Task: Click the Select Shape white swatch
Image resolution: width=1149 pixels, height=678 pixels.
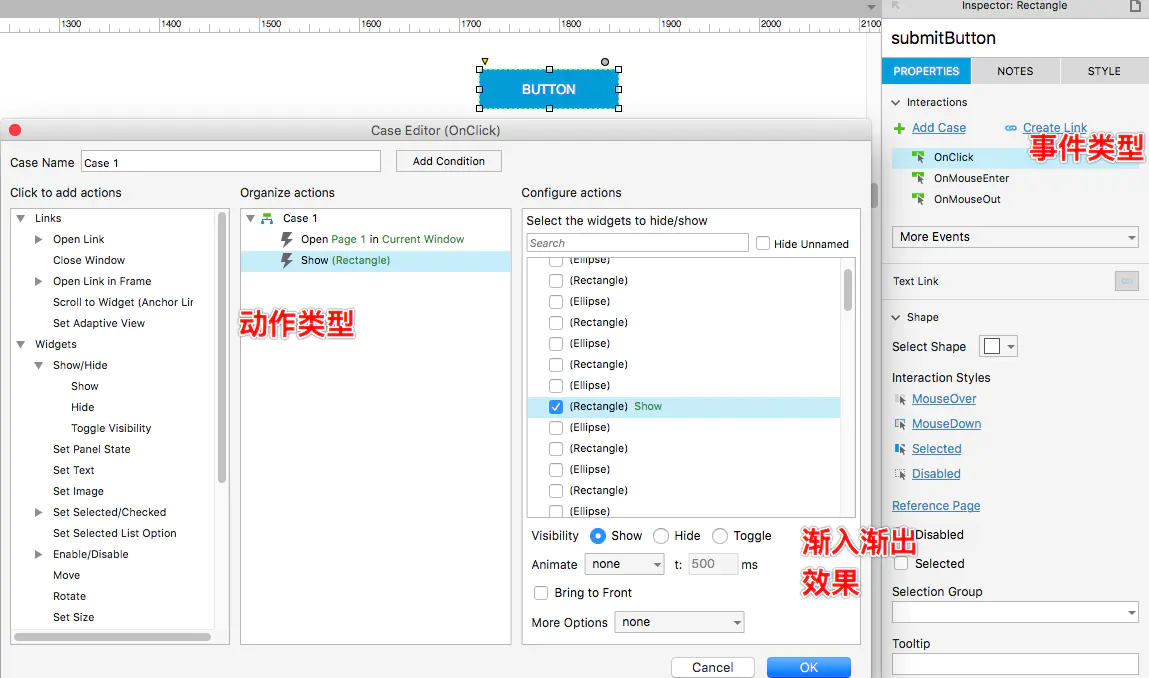Action: pyautogui.click(x=991, y=347)
